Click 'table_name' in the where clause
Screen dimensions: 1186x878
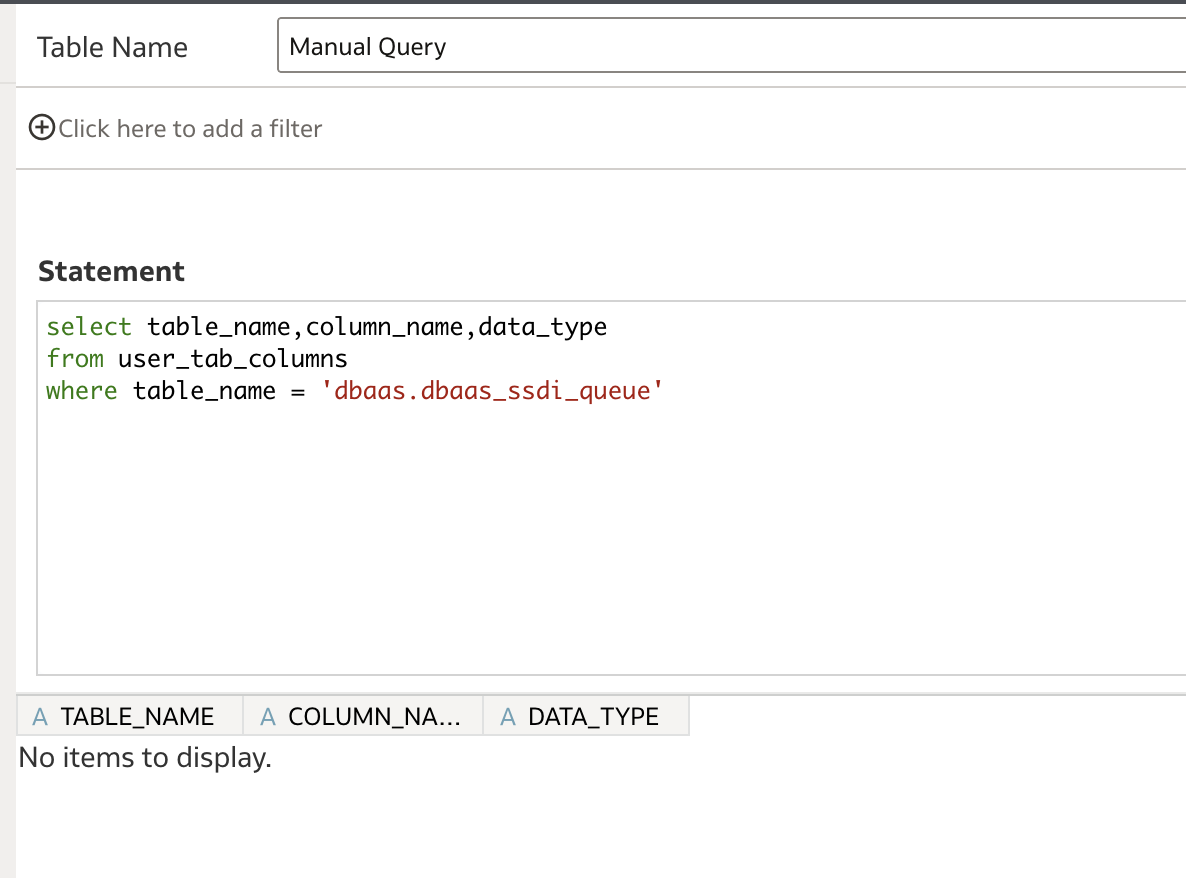tap(204, 391)
